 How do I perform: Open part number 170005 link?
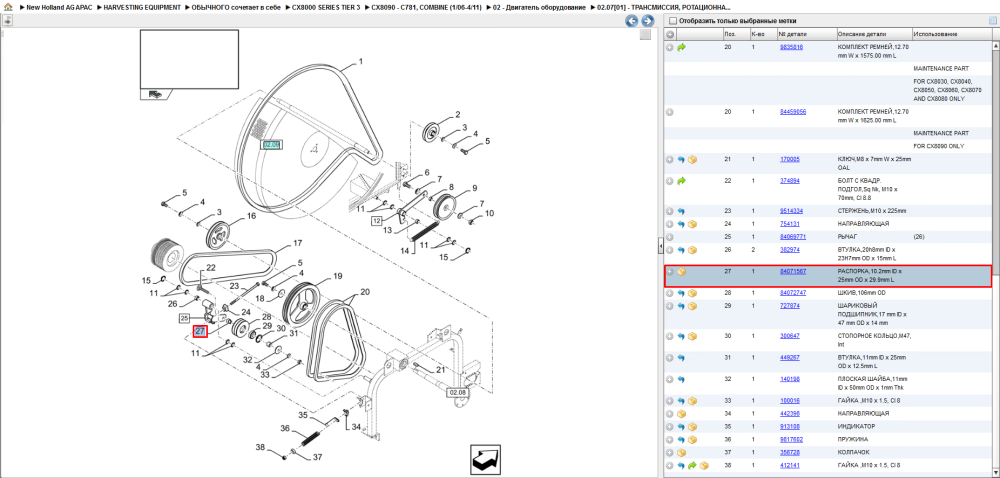point(790,159)
